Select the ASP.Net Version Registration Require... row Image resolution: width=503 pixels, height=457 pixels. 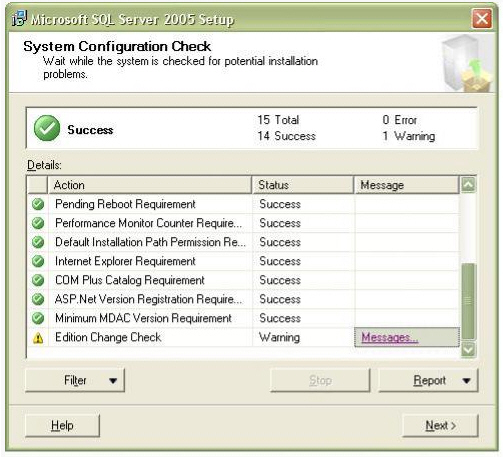click(x=243, y=299)
